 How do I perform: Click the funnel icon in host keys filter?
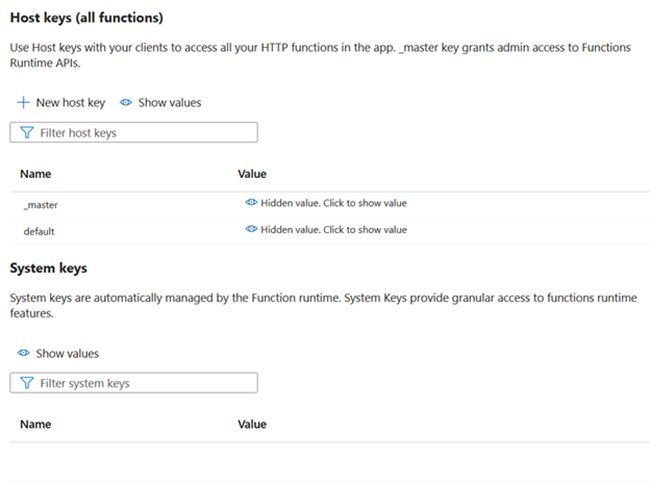(27, 132)
